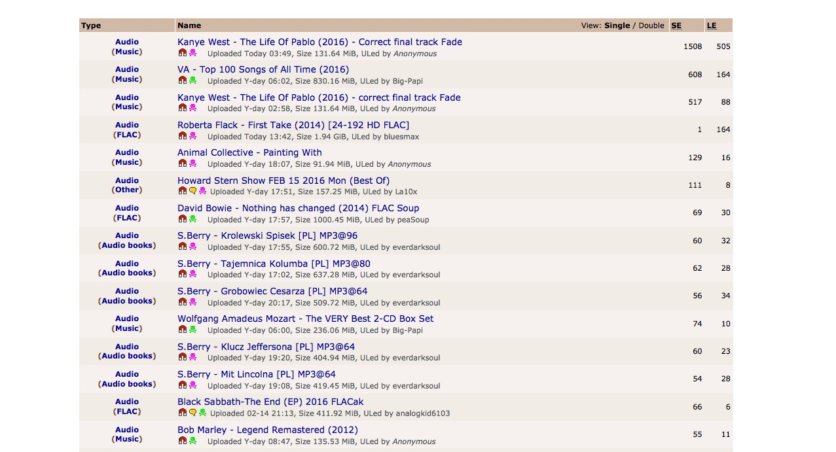Open uploader everdarksoul on Krolewski Spisek row
The width and height of the screenshot is (836, 452).
click(416, 247)
